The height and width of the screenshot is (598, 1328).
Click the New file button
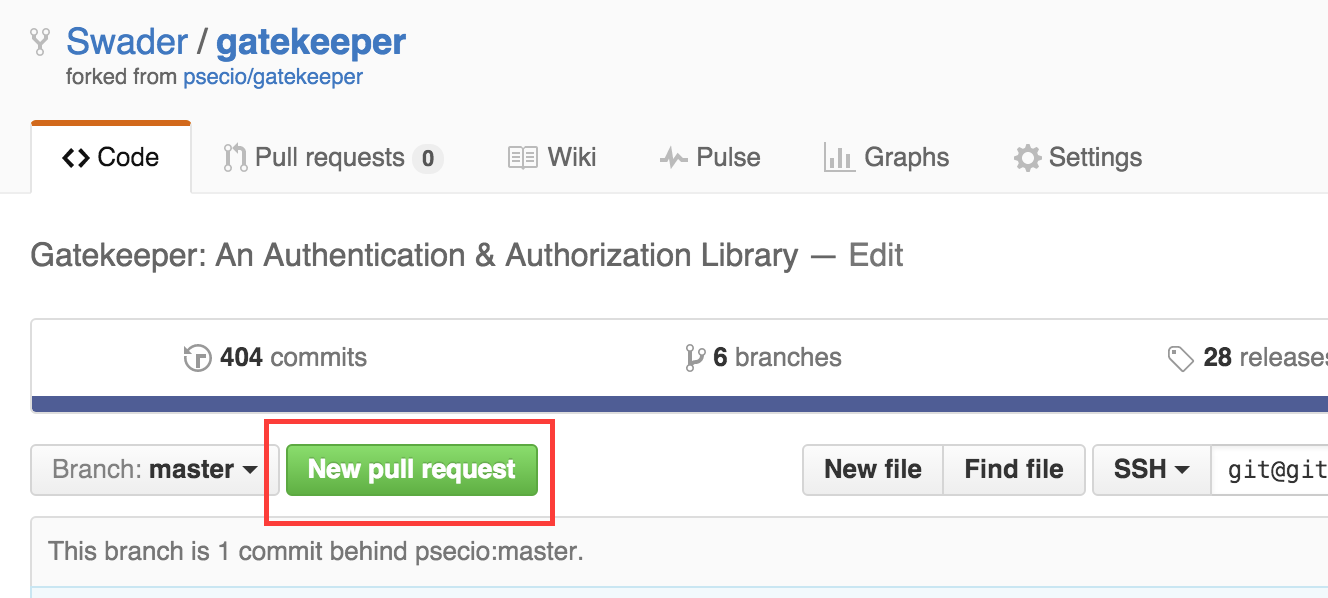(873, 470)
